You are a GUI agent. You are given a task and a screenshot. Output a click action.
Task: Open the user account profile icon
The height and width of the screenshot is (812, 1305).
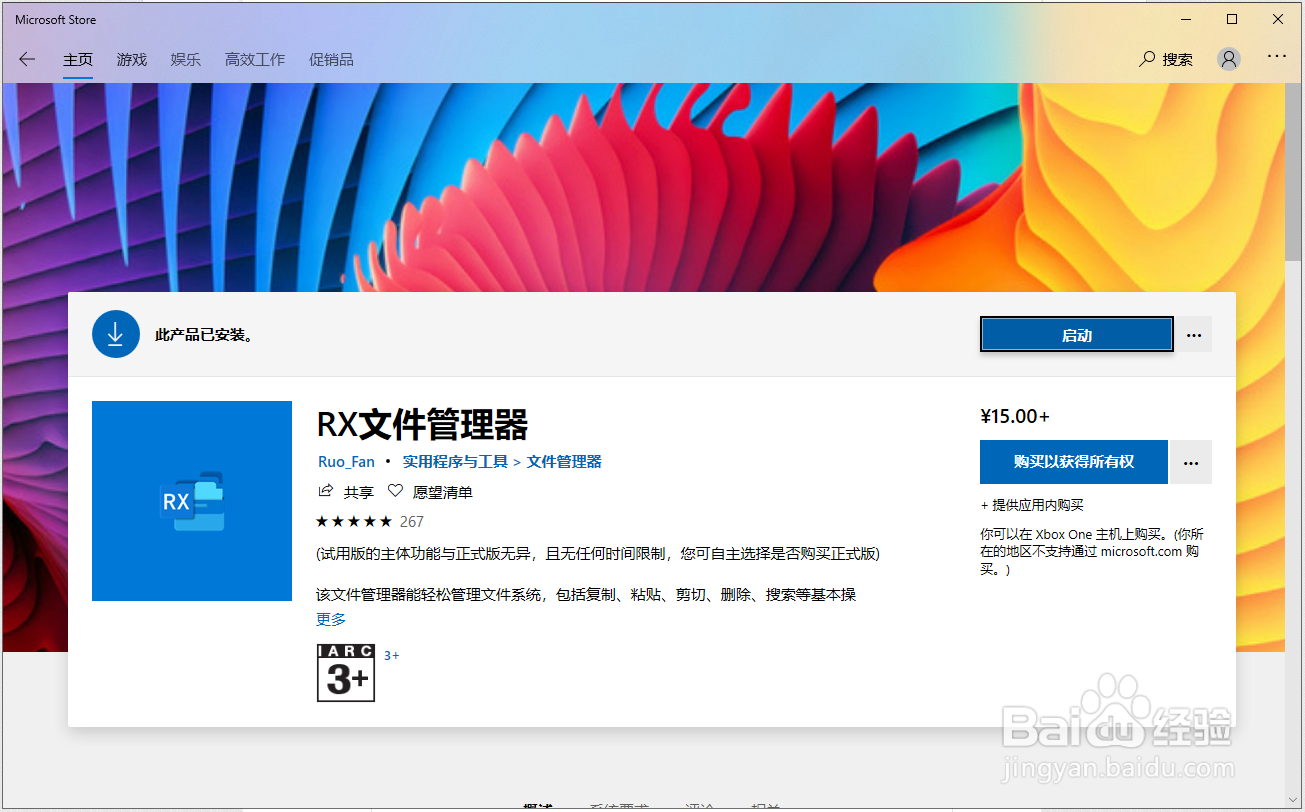click(x=1229, y=59)
